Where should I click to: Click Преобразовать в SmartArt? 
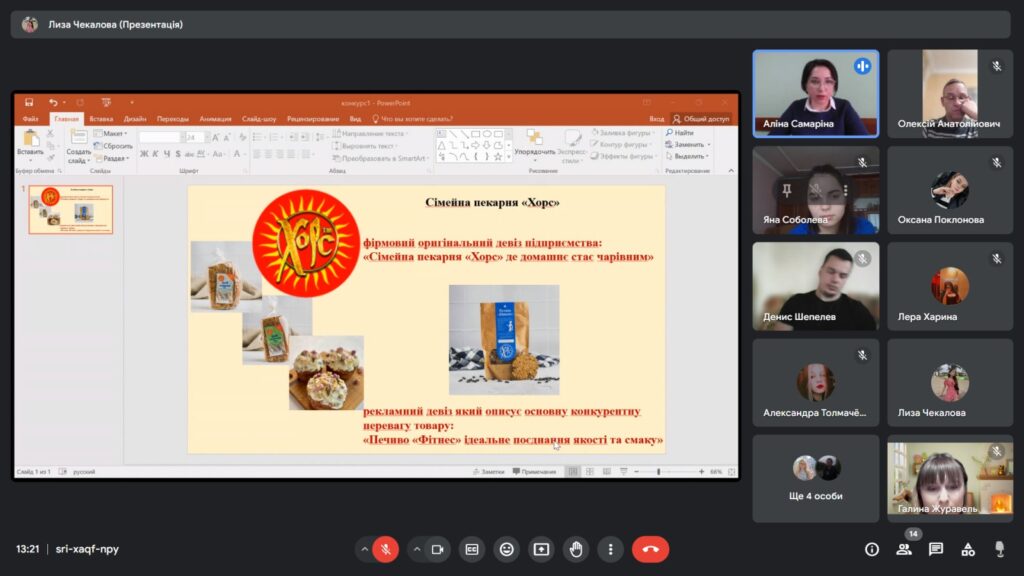[x=380, y=158]
